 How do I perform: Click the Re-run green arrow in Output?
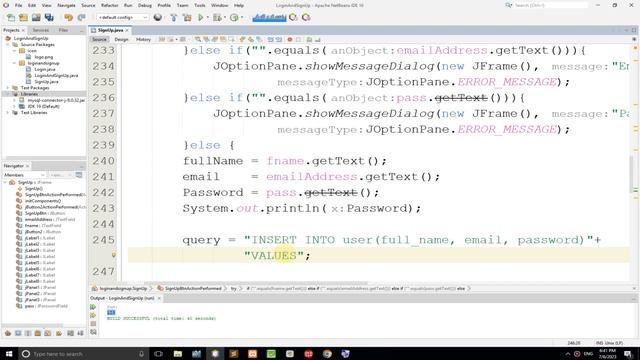point(93,307)
